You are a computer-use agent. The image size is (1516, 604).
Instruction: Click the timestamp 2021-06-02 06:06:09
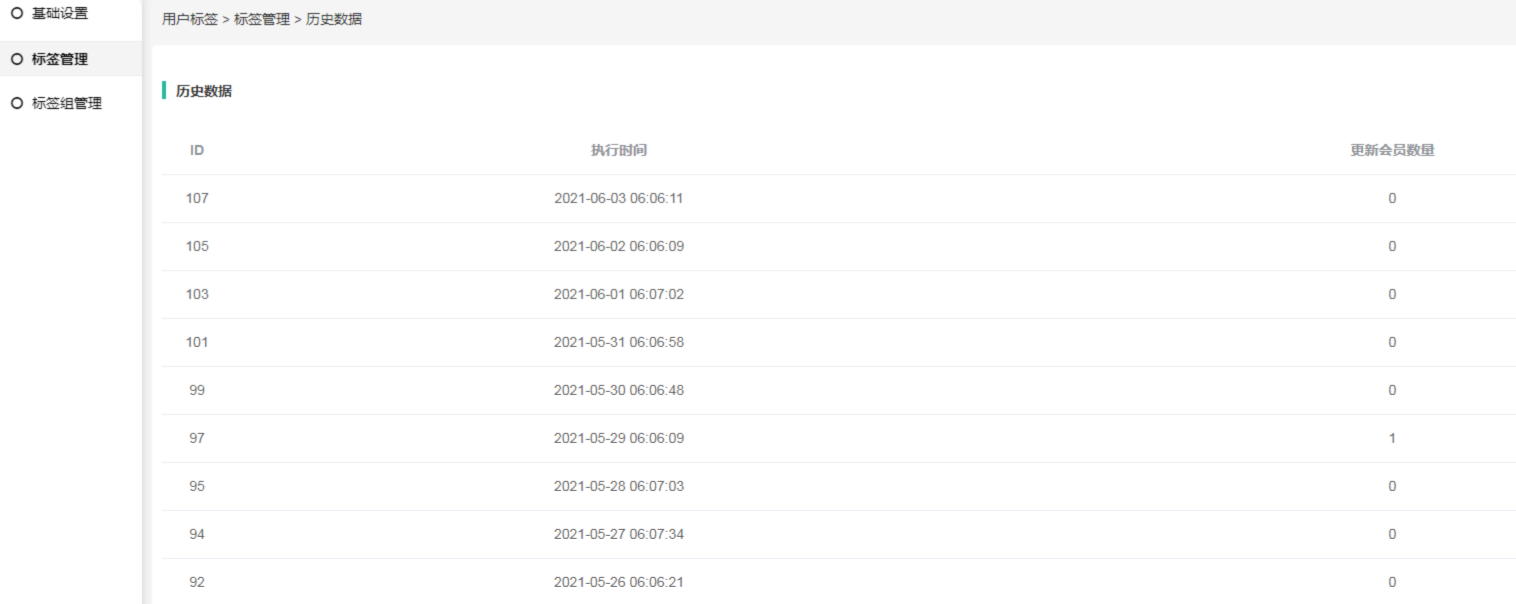coord(619,246)
